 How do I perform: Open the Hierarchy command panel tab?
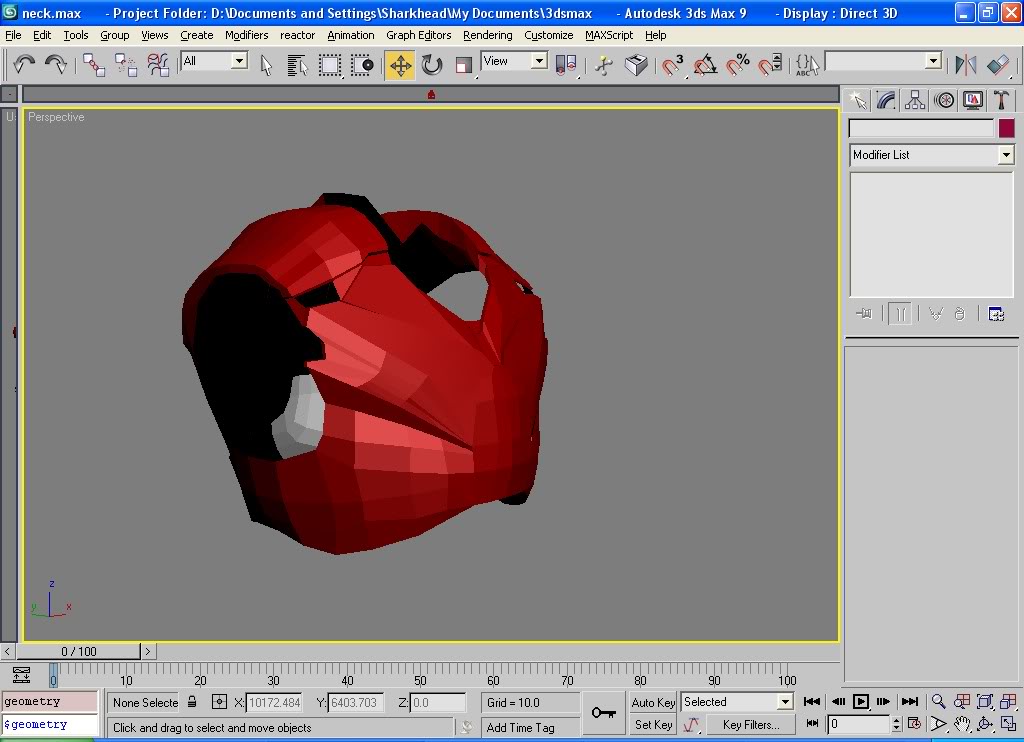(x=915, y=100)
